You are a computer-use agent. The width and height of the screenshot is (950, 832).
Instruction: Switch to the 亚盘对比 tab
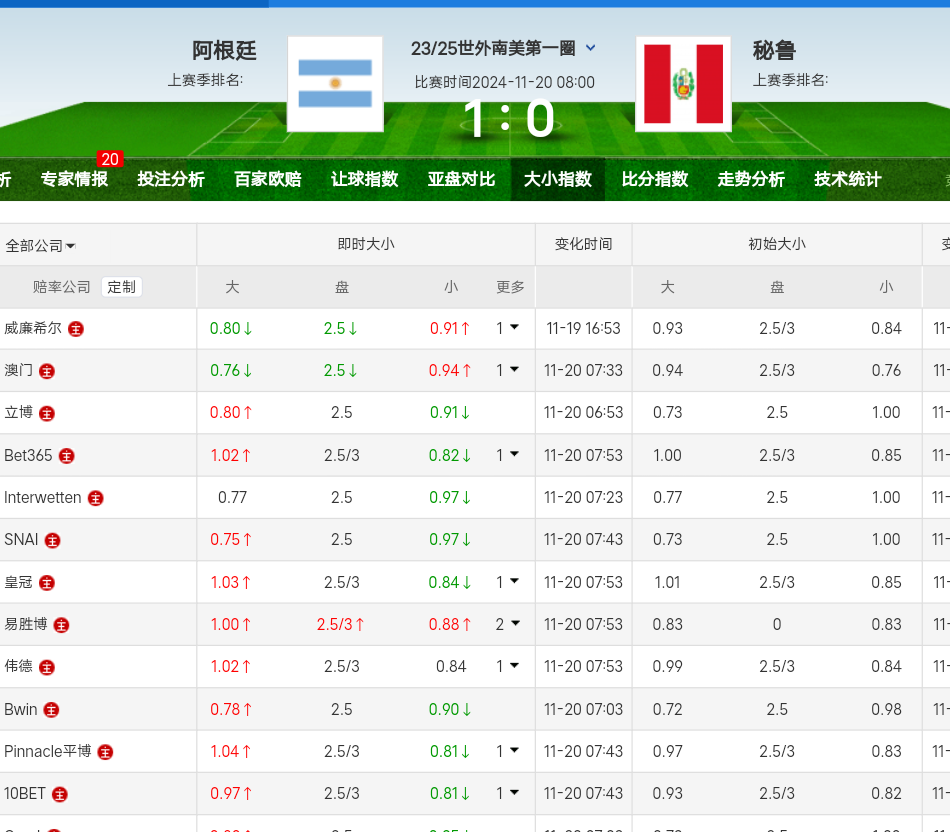(x=461, y=179)
